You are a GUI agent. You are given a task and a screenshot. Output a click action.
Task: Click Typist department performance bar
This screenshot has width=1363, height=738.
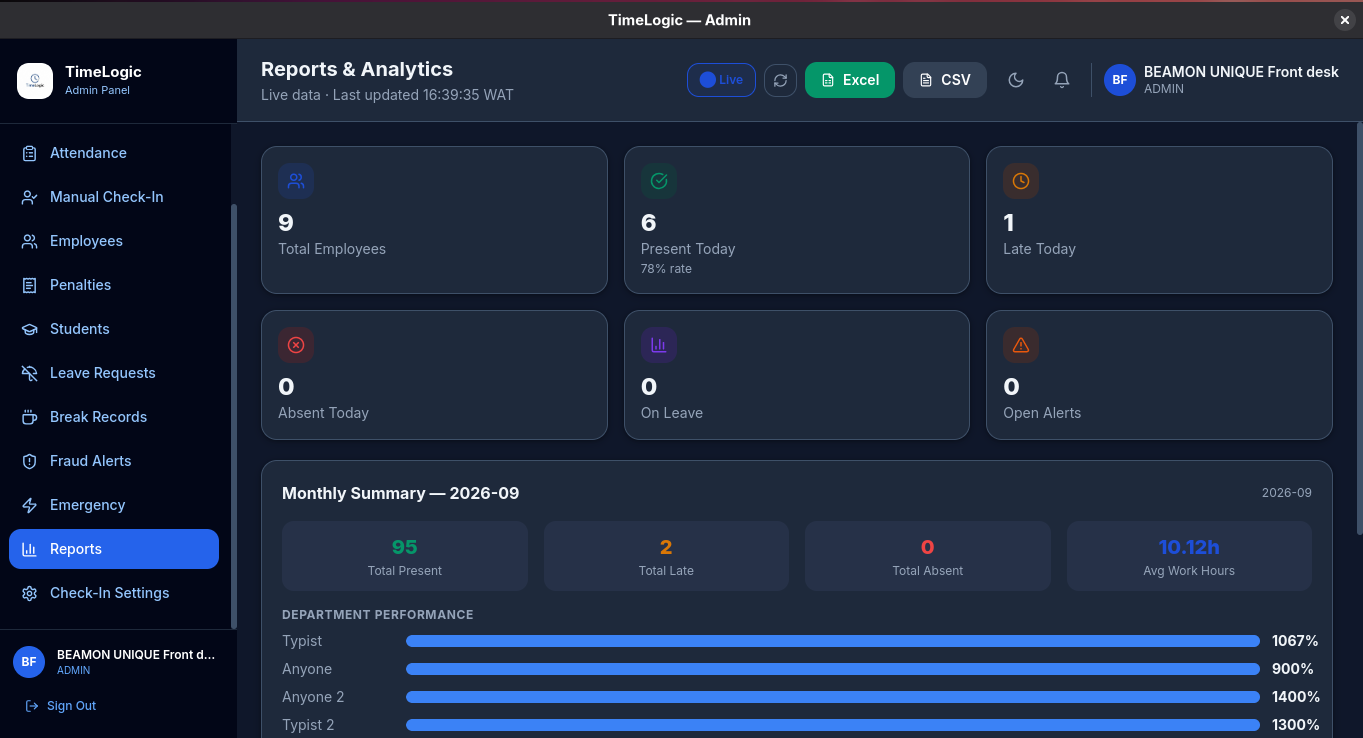point(833,641)
